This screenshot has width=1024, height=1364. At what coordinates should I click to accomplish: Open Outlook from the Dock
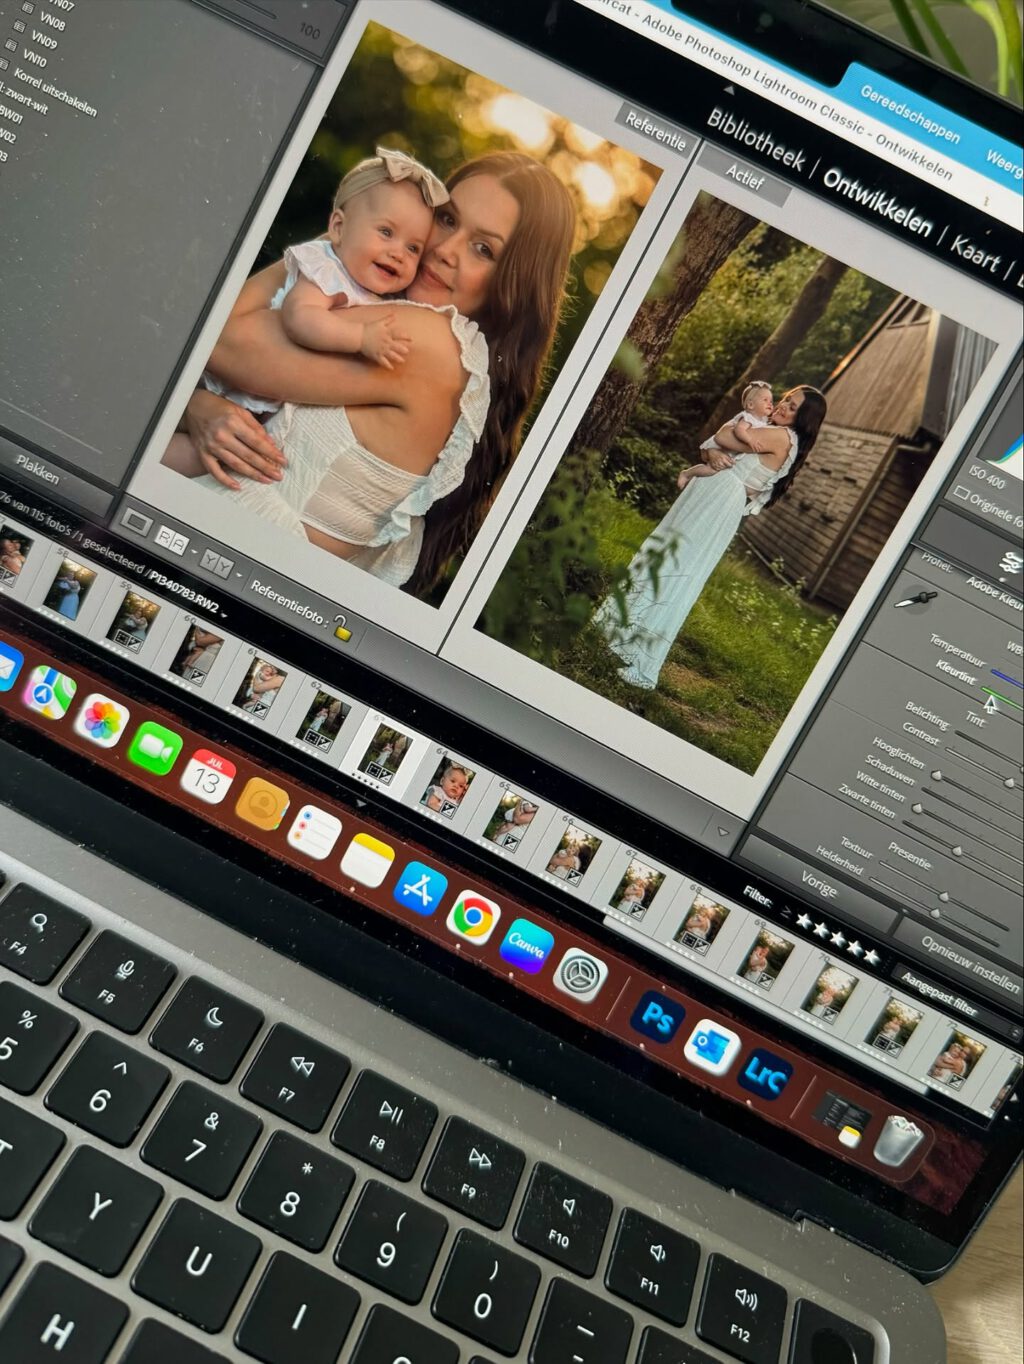712,1046
